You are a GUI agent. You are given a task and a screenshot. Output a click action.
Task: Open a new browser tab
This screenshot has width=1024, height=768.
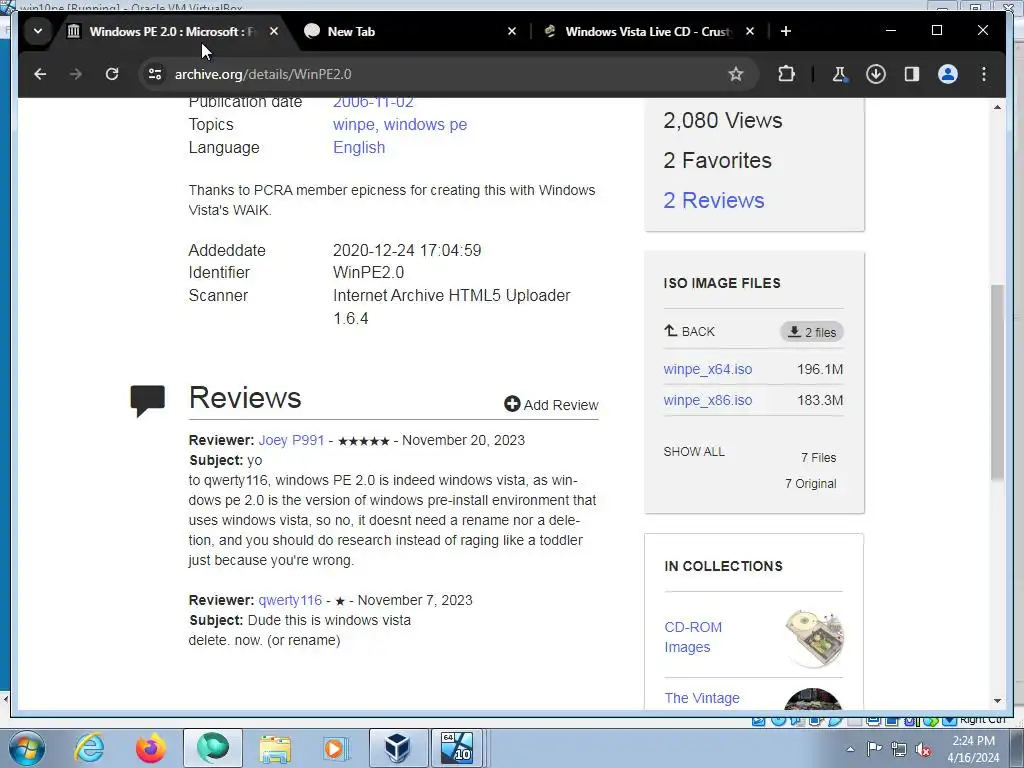click(786, 31)
